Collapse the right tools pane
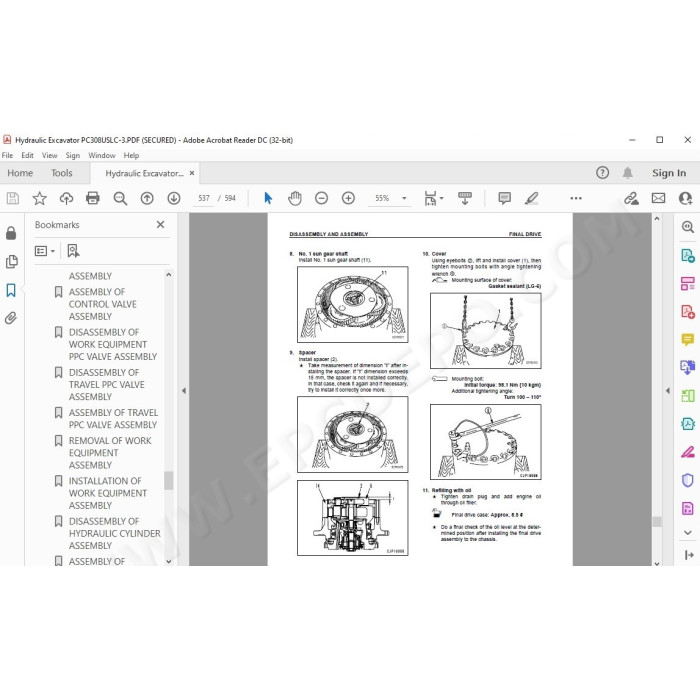Screen dimensions: 700x700 coord(688,555)
